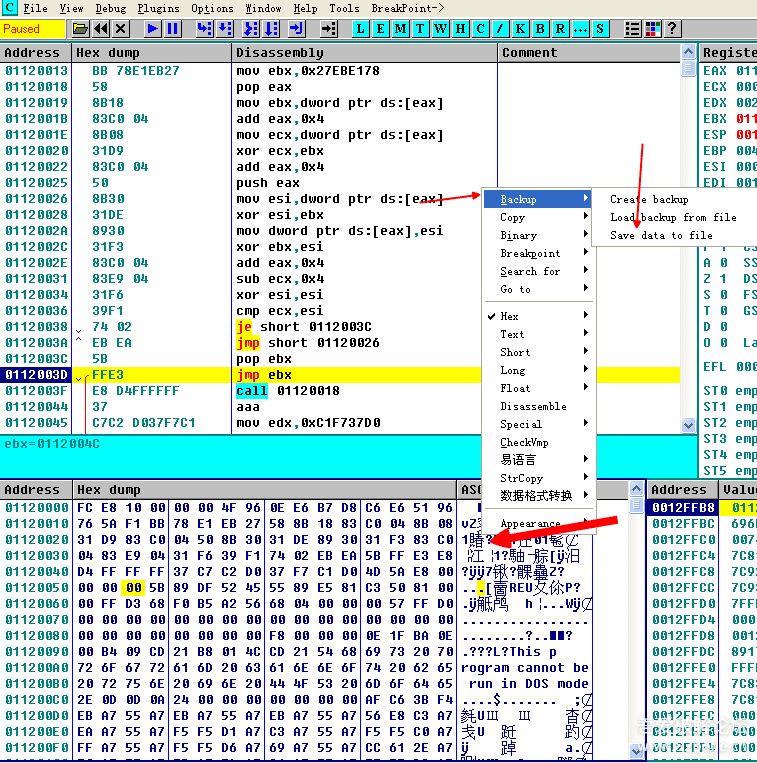Open the Memory map window (M)
The width and height of the screenshot is (757, 763).
pos(401,29)
